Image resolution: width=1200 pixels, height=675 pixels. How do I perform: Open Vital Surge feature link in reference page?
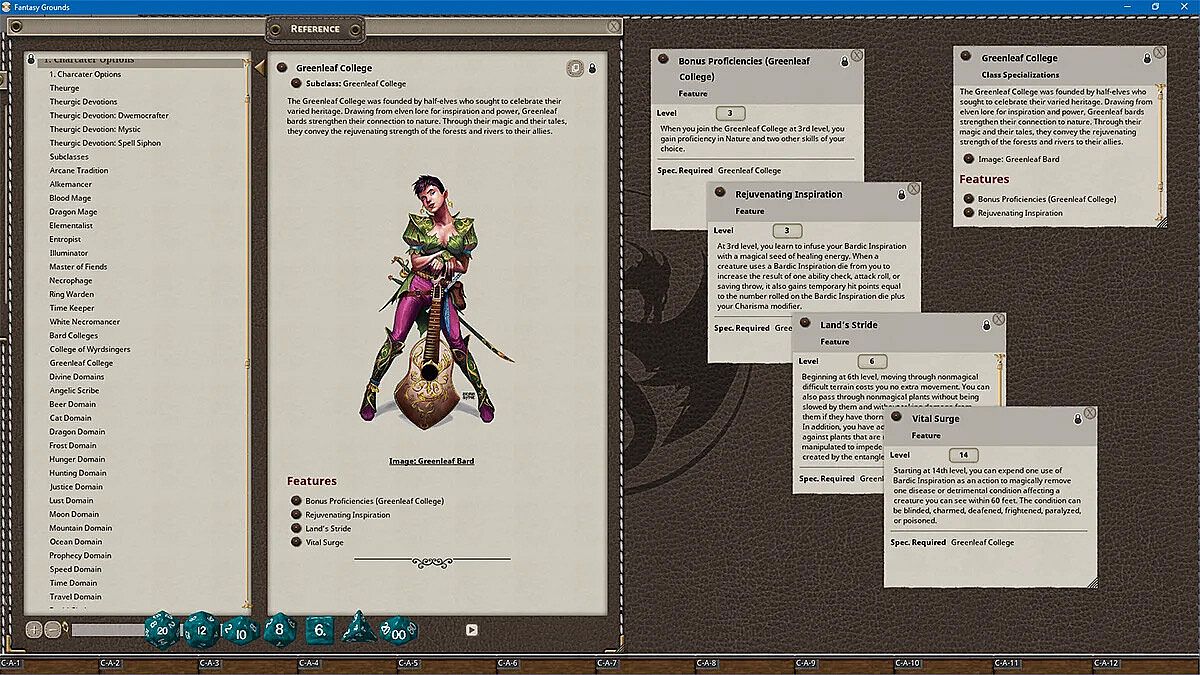324,542
